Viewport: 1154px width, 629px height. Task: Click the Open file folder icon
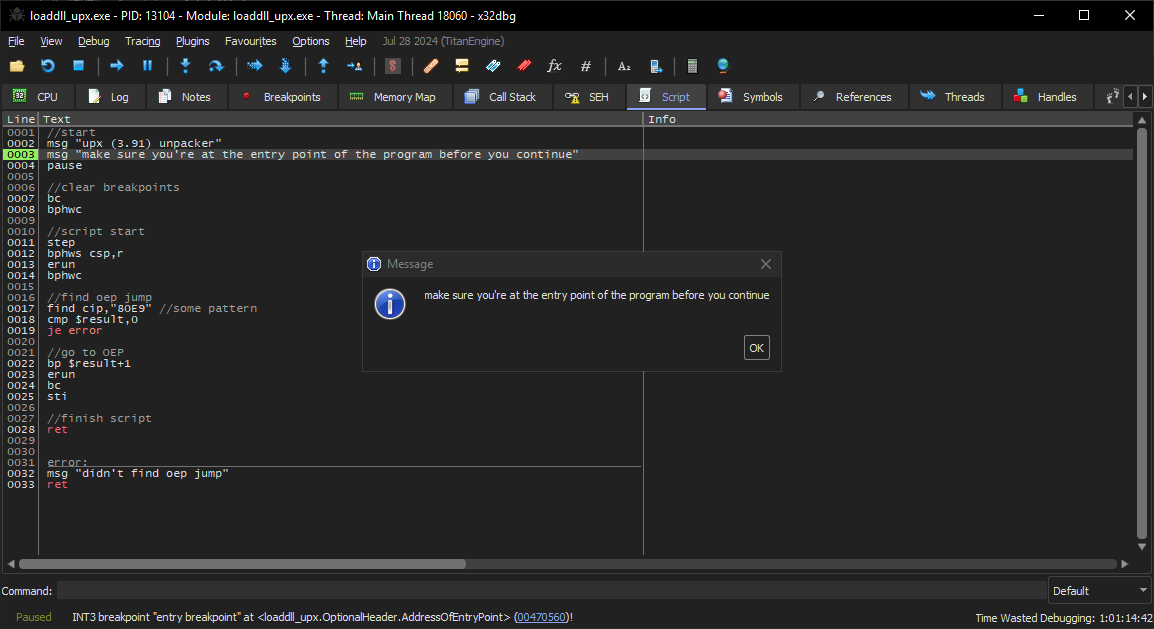click(17, 66)
